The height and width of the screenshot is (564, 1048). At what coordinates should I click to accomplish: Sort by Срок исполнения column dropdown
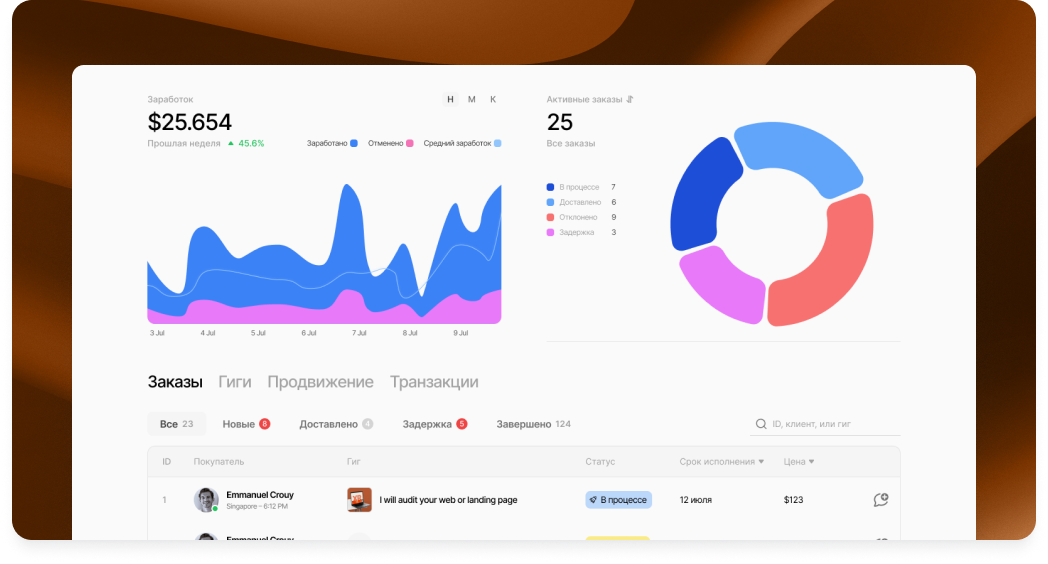[x=761, y=462]
